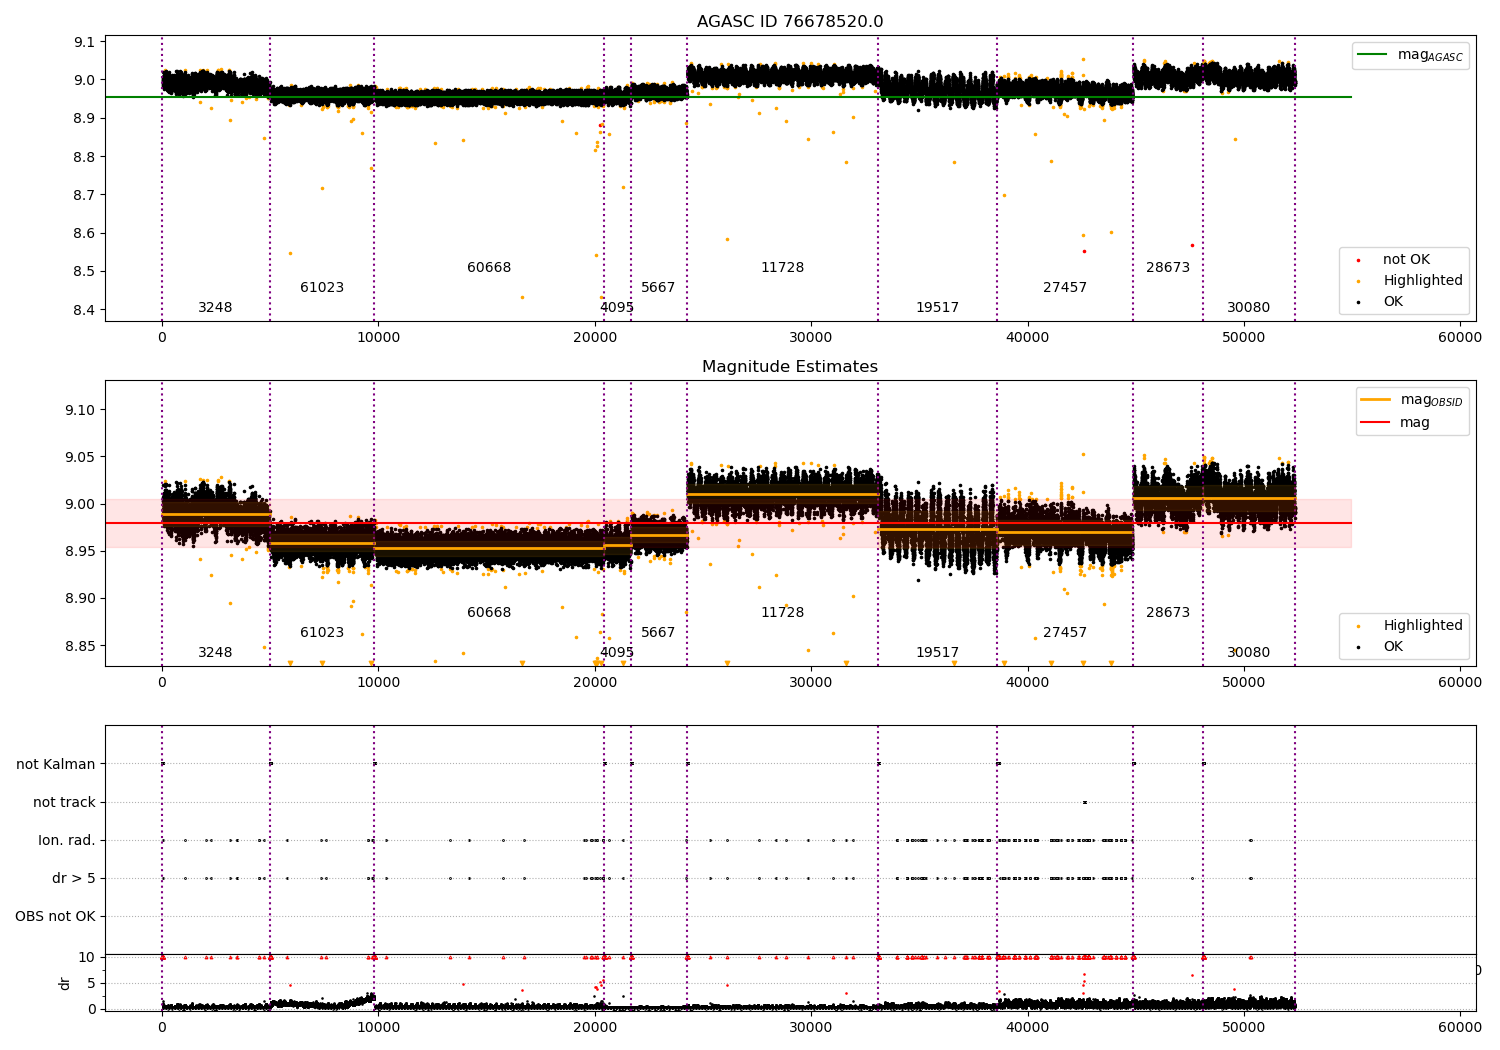Click the 8.5 y-axis tick label
This screenshot has height=1050, width=1500.
point(85,272)
